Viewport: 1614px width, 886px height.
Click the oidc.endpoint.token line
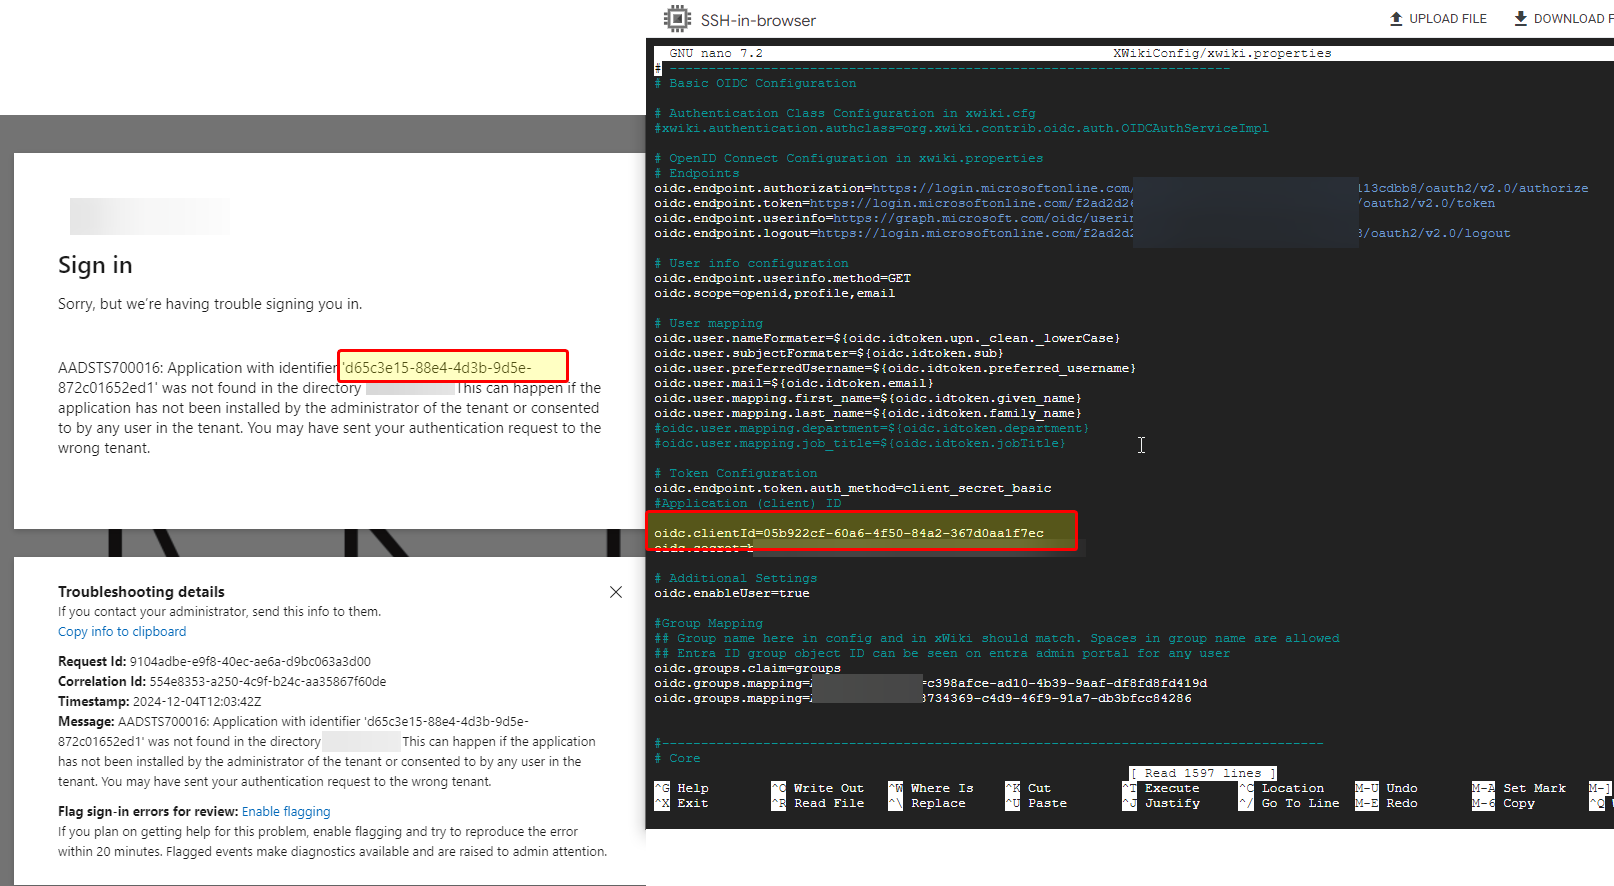pyautogui.click(x=1075, y=203)
